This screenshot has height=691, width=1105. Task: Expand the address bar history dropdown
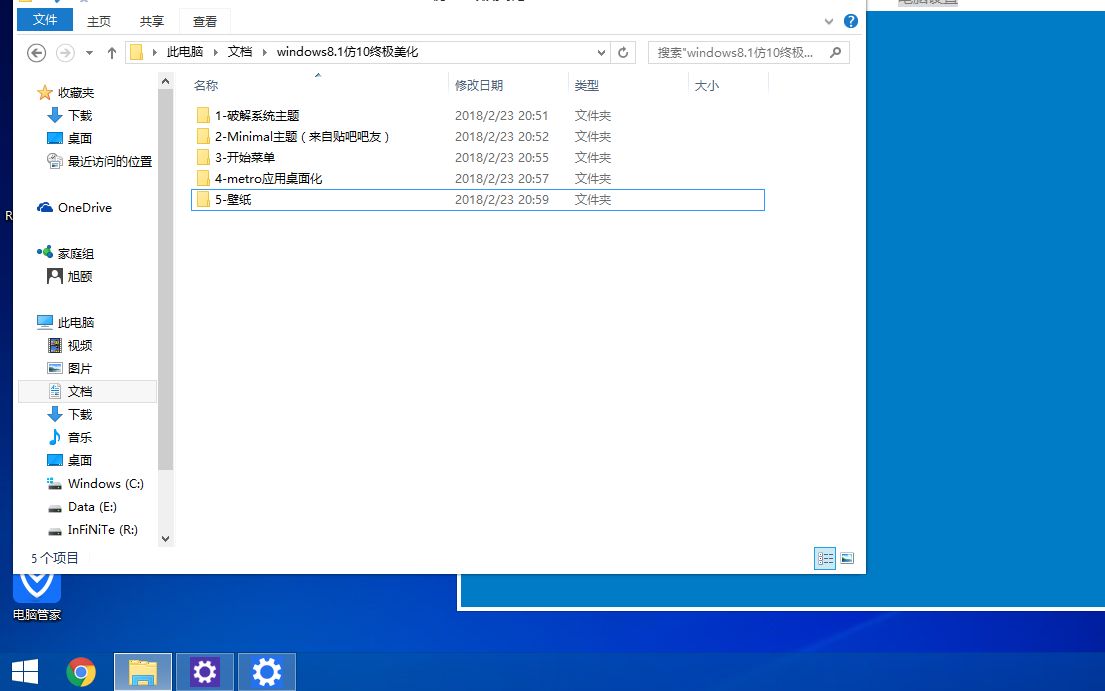coord(600,52)
